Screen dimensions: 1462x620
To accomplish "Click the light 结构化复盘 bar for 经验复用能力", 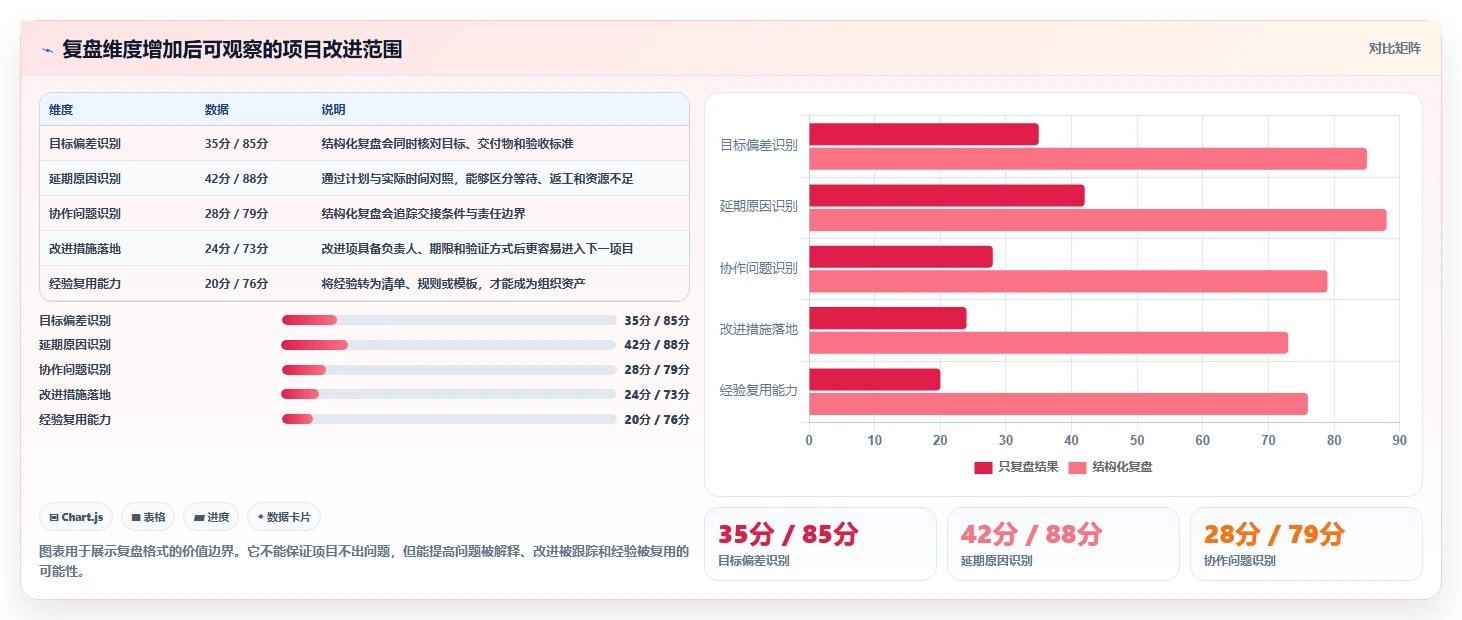I will pyautogui.click(x=1058, y=404).
